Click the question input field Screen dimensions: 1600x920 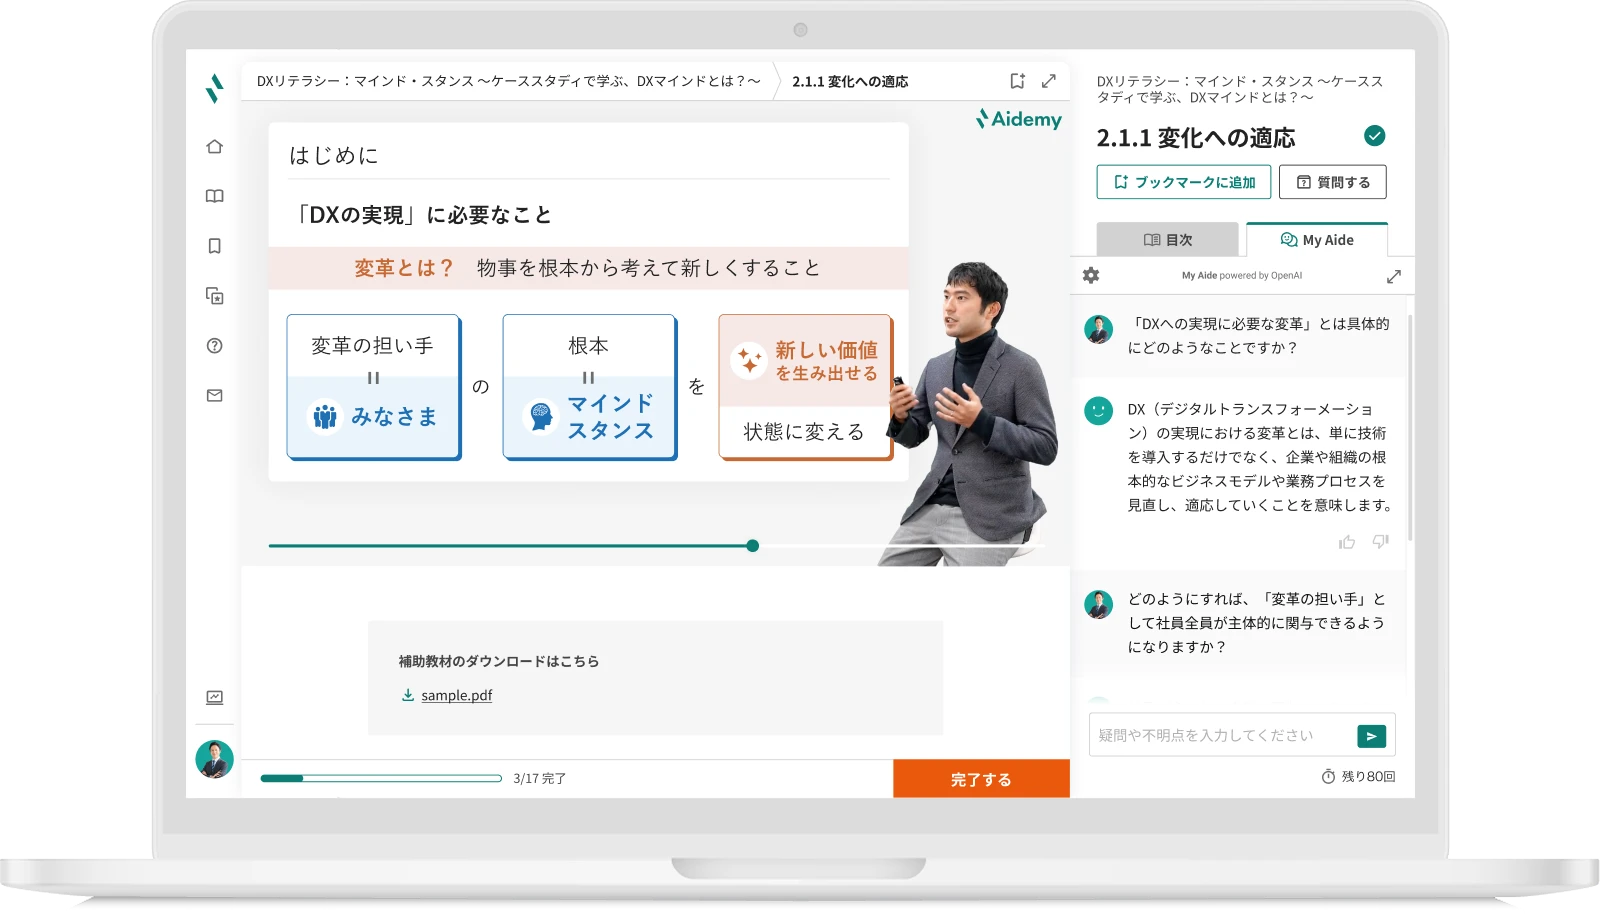(x=1220, y=735)
